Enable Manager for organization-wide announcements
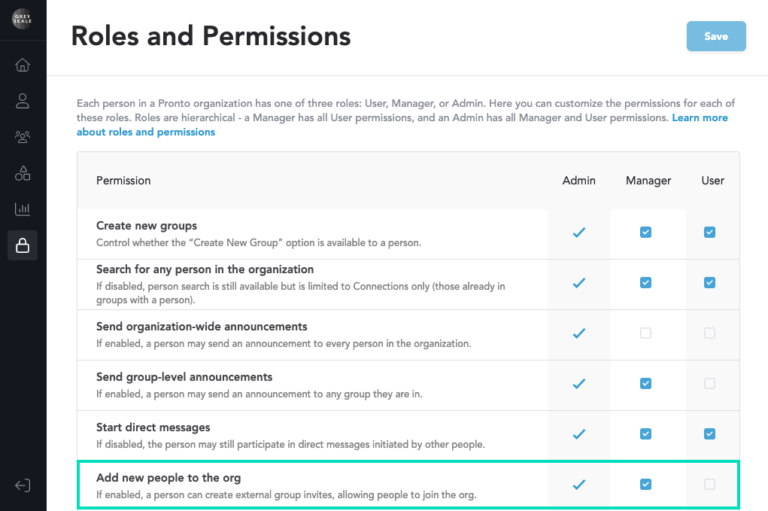Viewport: 768px width, 511px height. tap(646, 333)
